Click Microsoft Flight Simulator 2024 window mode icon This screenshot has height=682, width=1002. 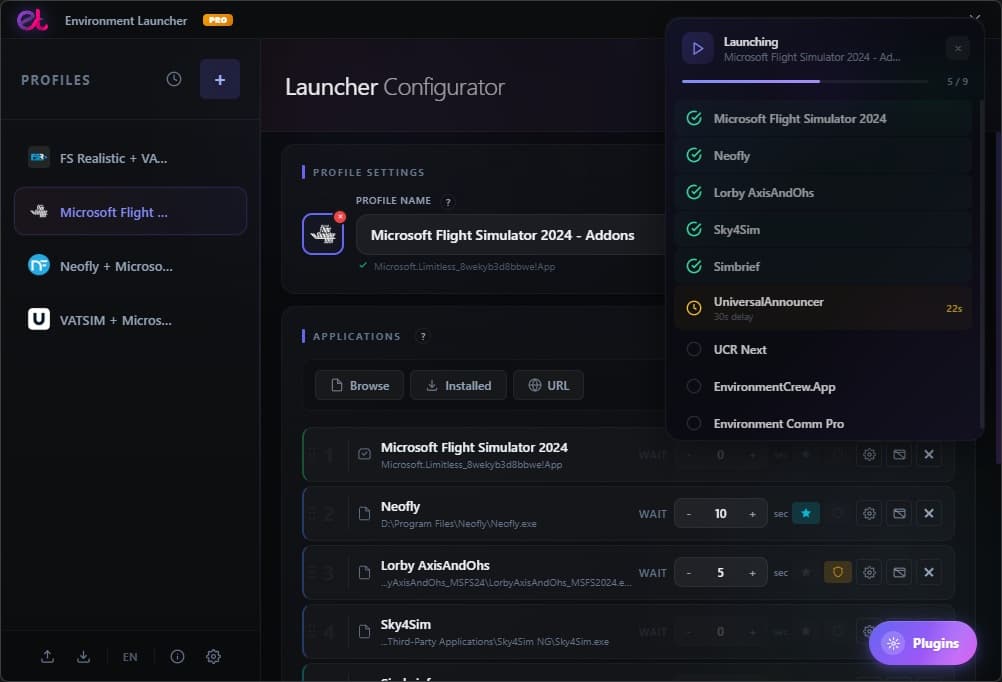tap(899, 454)
